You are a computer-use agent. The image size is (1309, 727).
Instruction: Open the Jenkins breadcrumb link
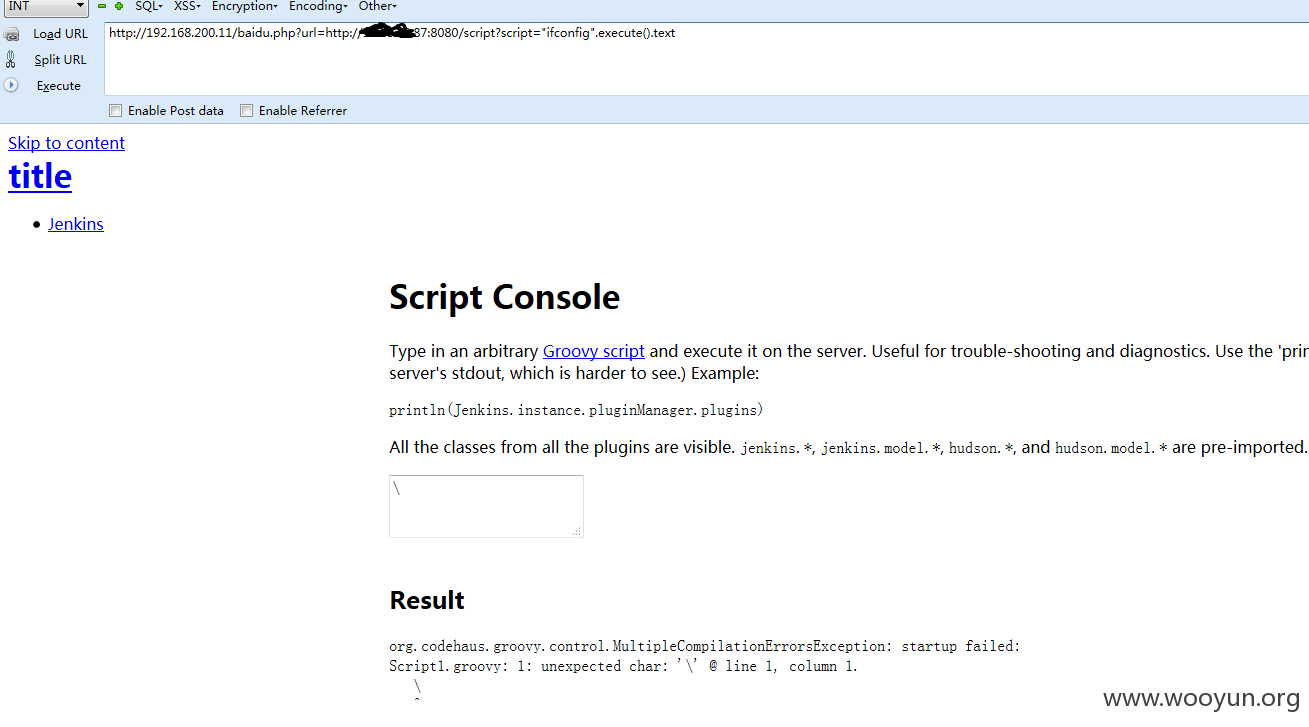(76, 224)
